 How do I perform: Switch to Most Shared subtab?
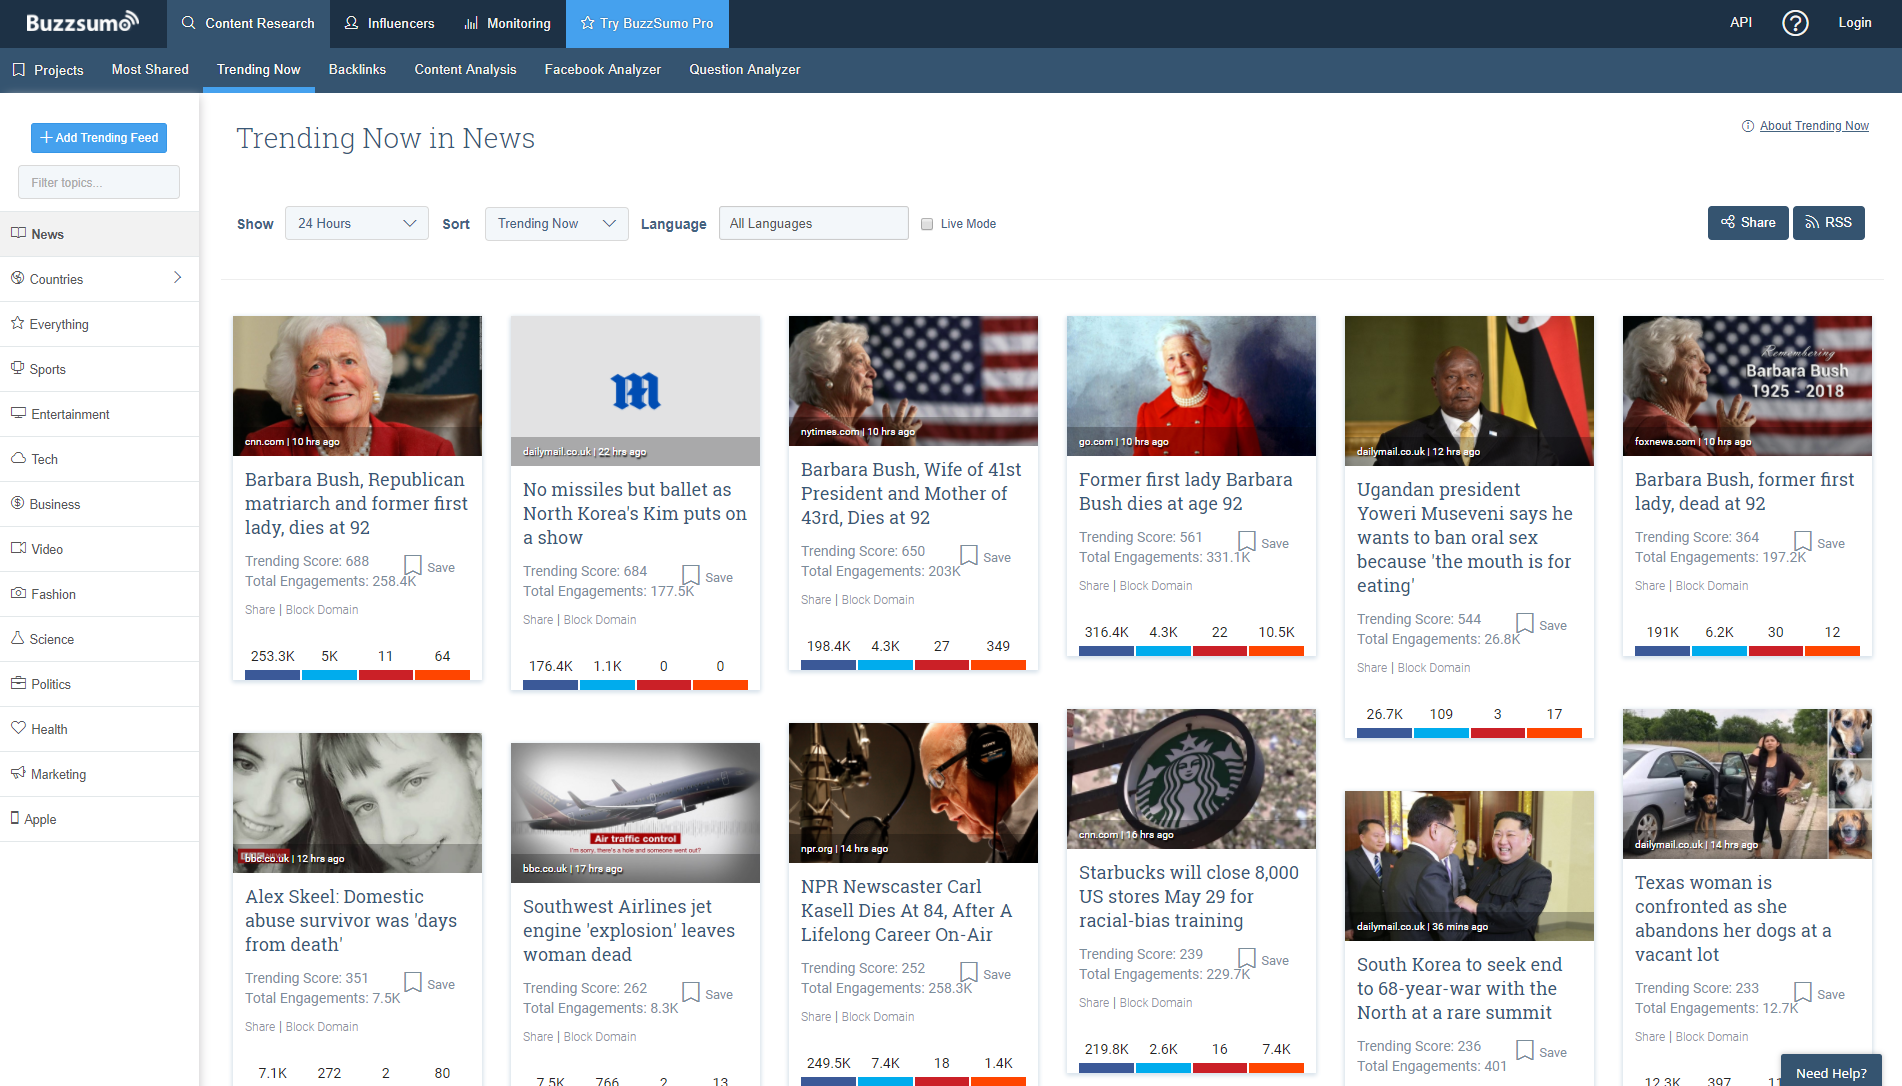(150, 69)
